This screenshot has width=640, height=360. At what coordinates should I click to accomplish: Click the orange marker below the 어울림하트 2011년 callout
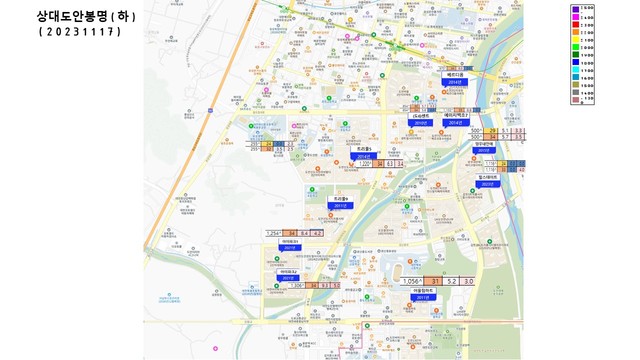click(409, 305)
